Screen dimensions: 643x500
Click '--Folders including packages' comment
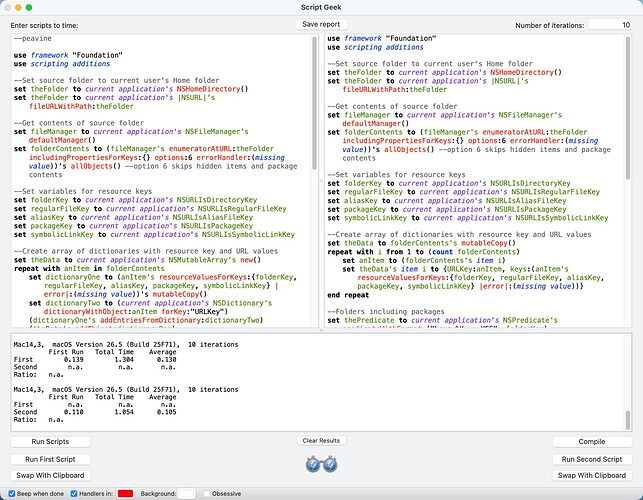click(x=386, y=311)
